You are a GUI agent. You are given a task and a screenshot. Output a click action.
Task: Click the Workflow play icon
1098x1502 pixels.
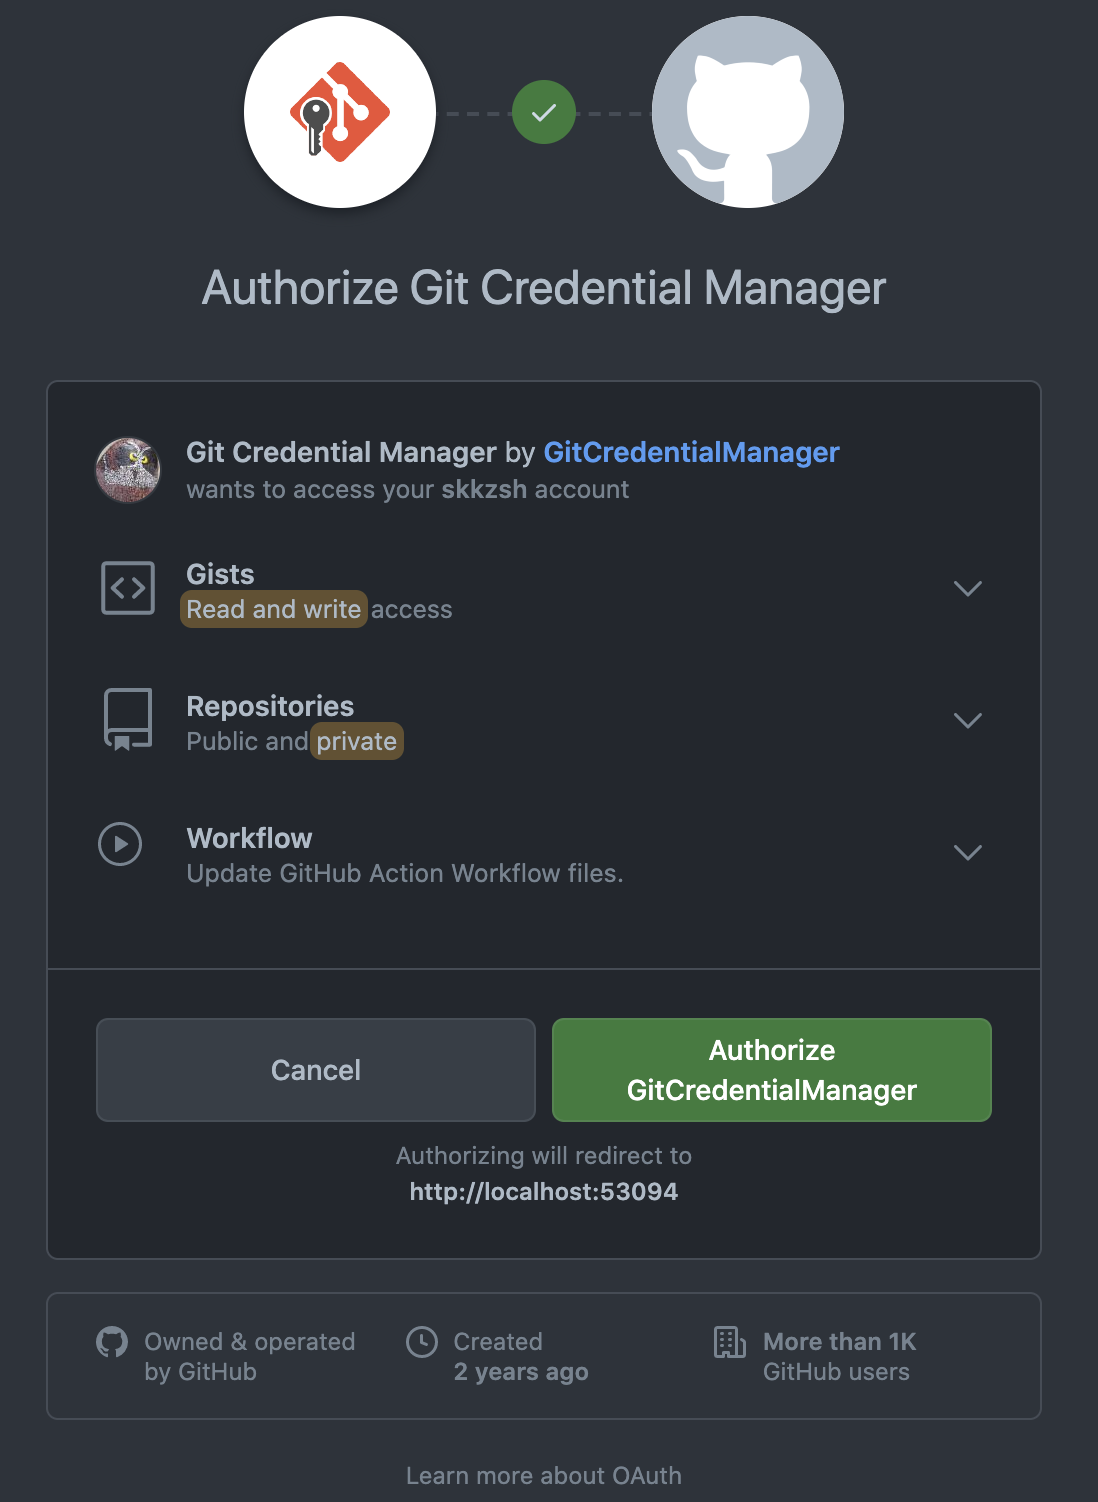tap(120, 845)
